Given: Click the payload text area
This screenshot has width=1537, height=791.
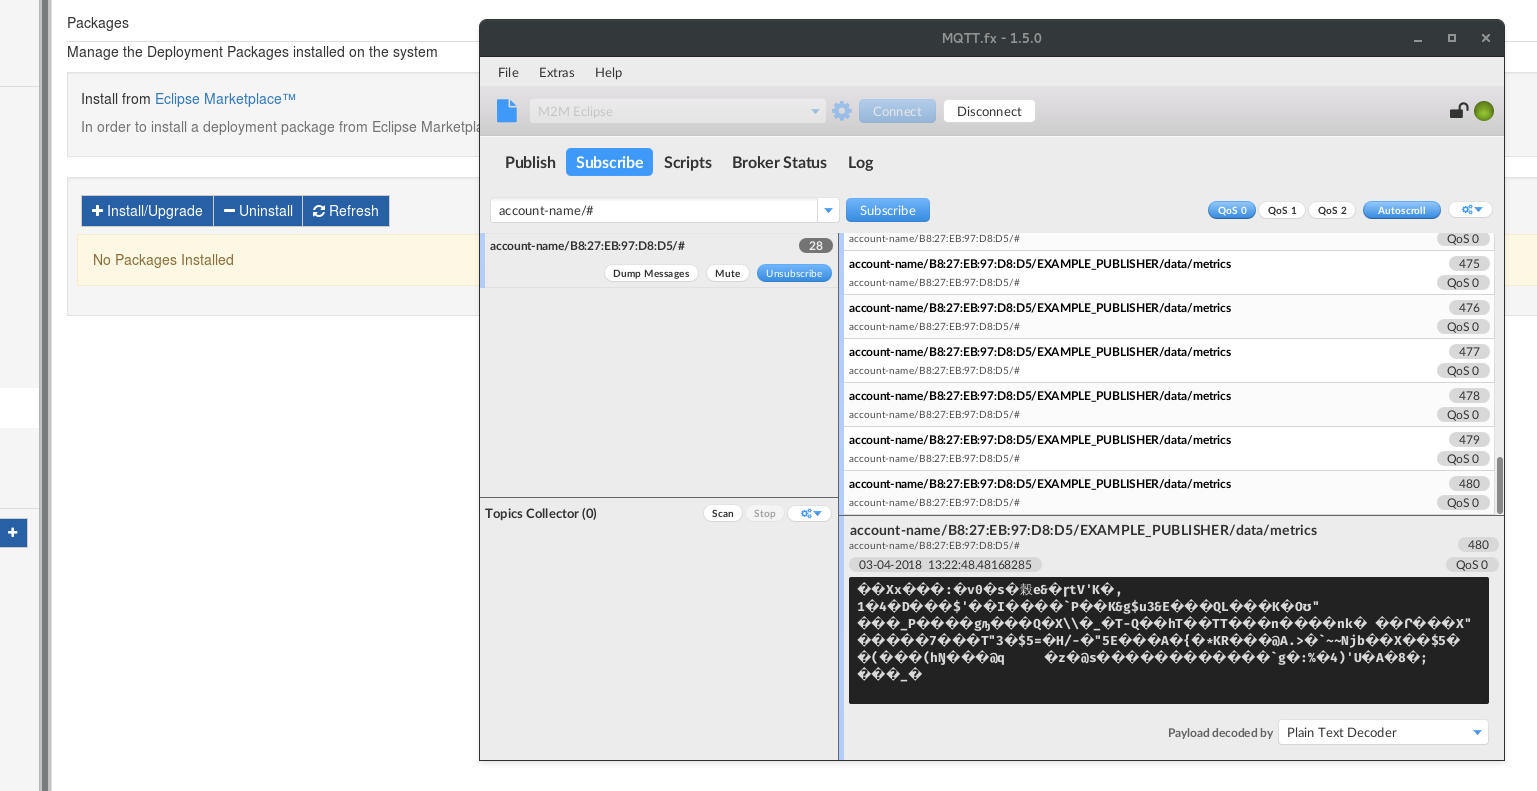Looking at the screenshot, I should (1168, 640).
